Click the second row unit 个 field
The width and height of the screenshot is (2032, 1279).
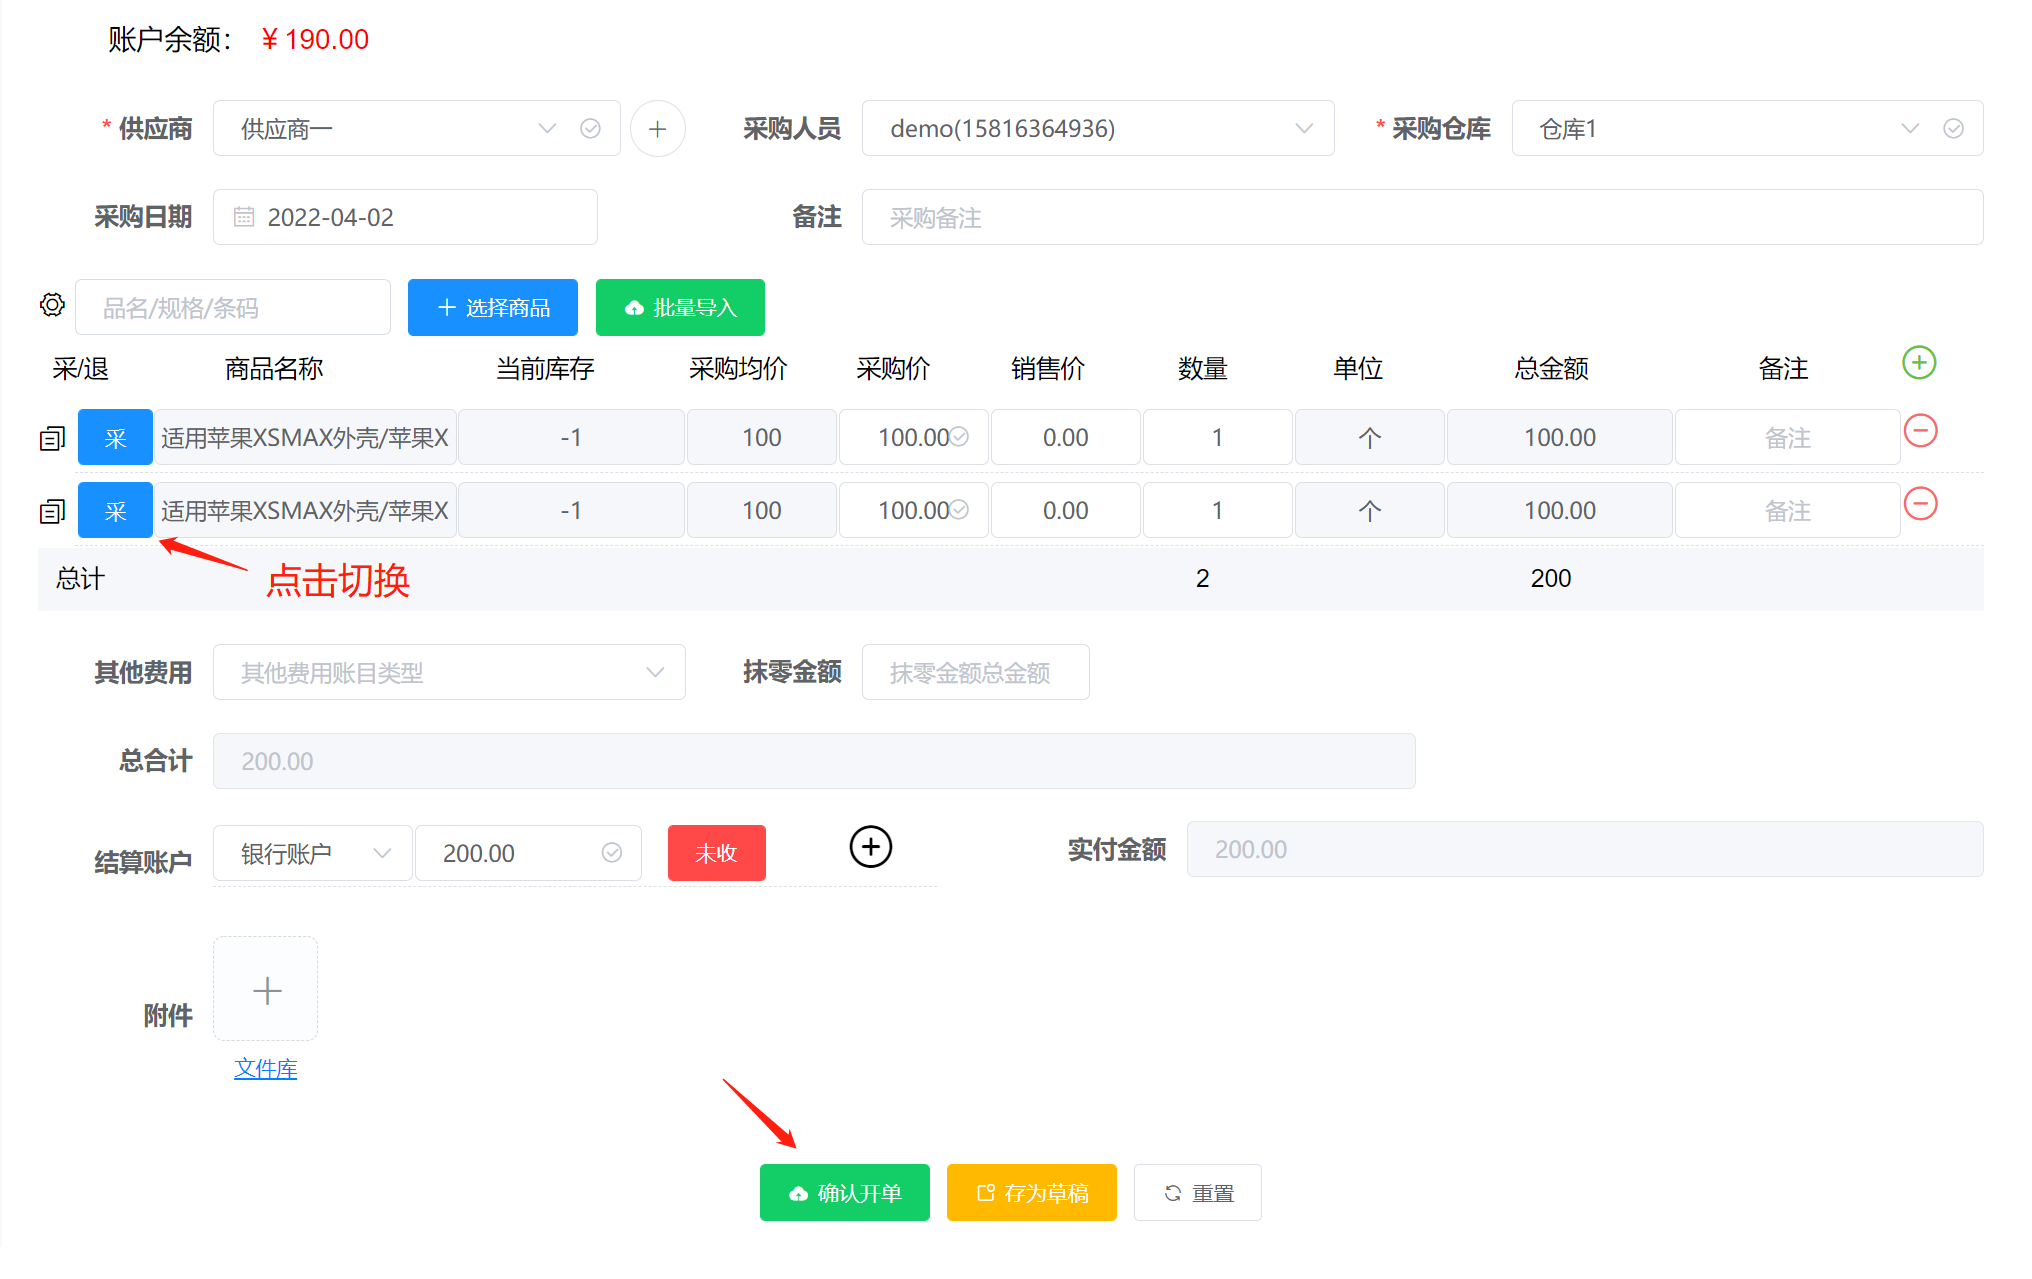pyautogui.click(x=1370, y=510)
